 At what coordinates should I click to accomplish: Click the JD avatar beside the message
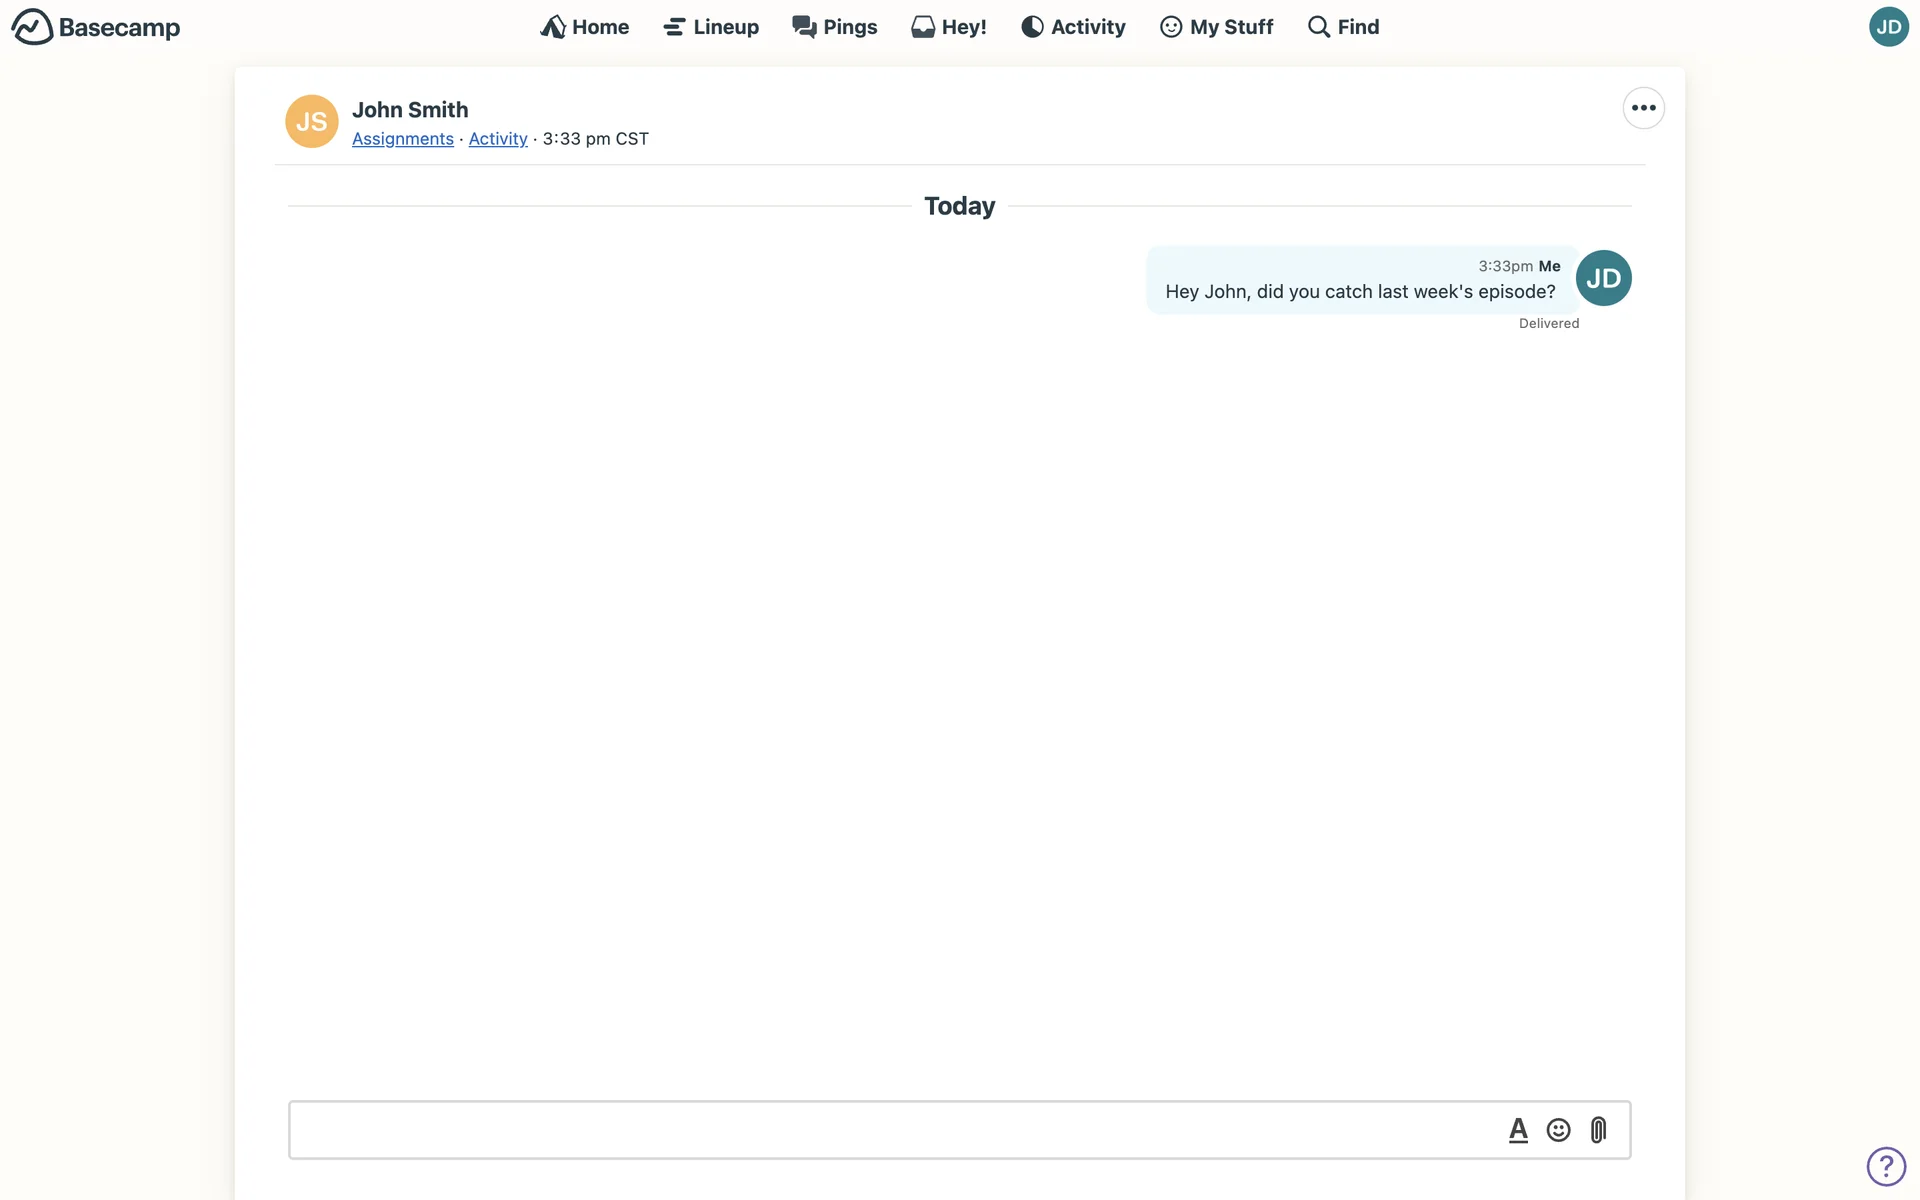1603,278
